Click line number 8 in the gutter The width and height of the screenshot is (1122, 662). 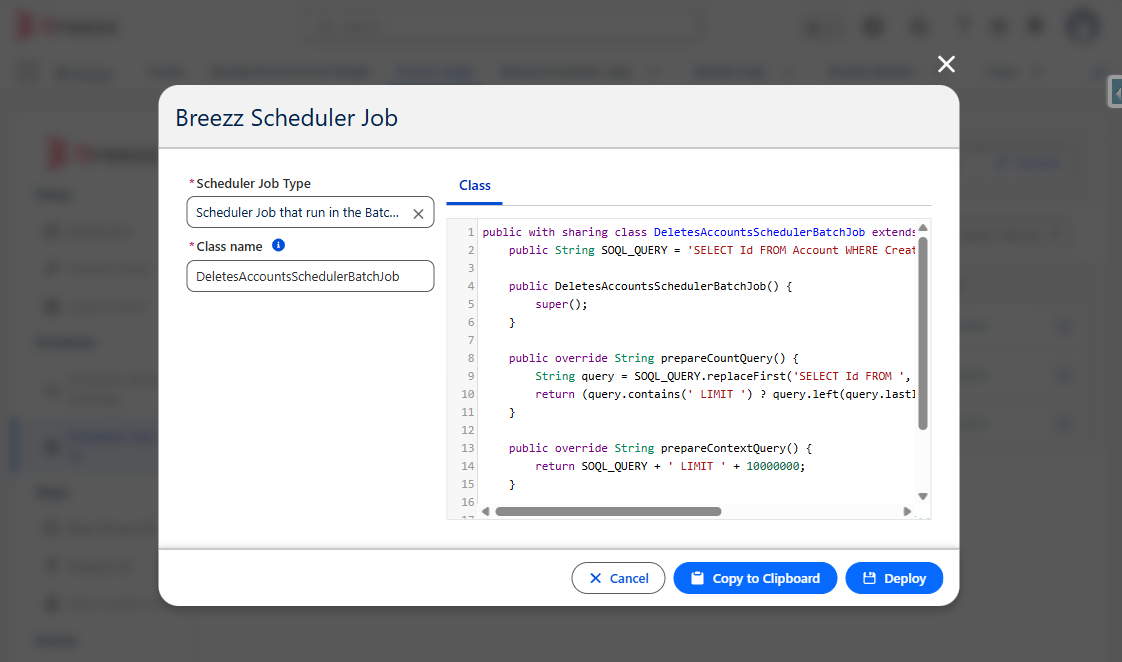pos(471,358)
